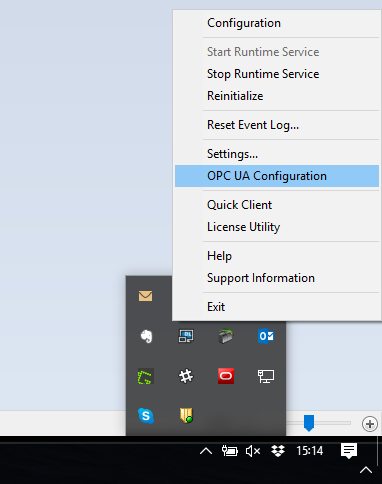Click the green Greenshot tray icon

pos(146,376)
